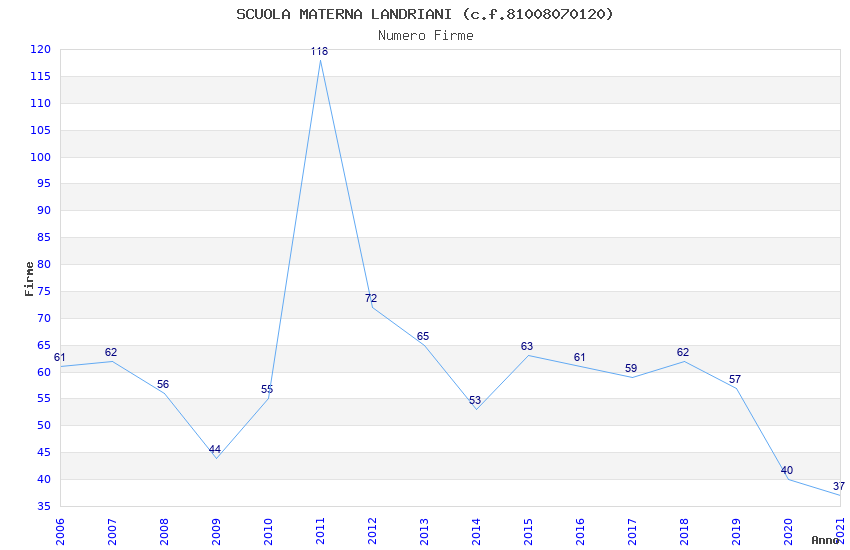Click the Firme y-axis label

[x=29, y=279]
